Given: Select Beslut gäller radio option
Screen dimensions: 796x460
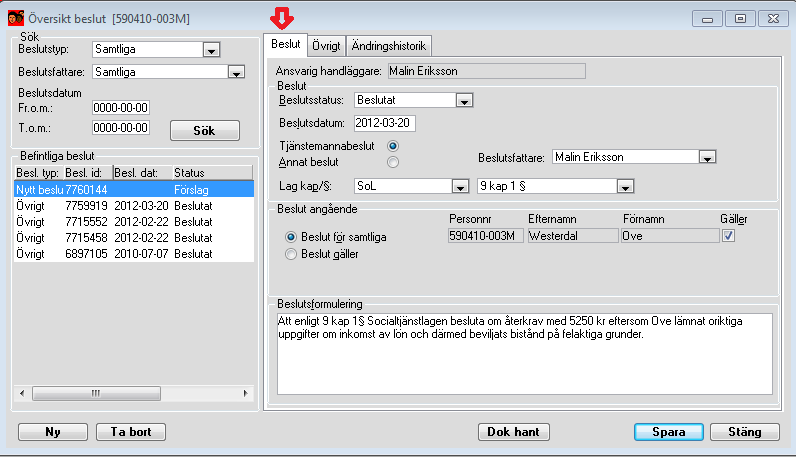Looking at the screenshot, I should pyautogui.click(x=291, y=254).
